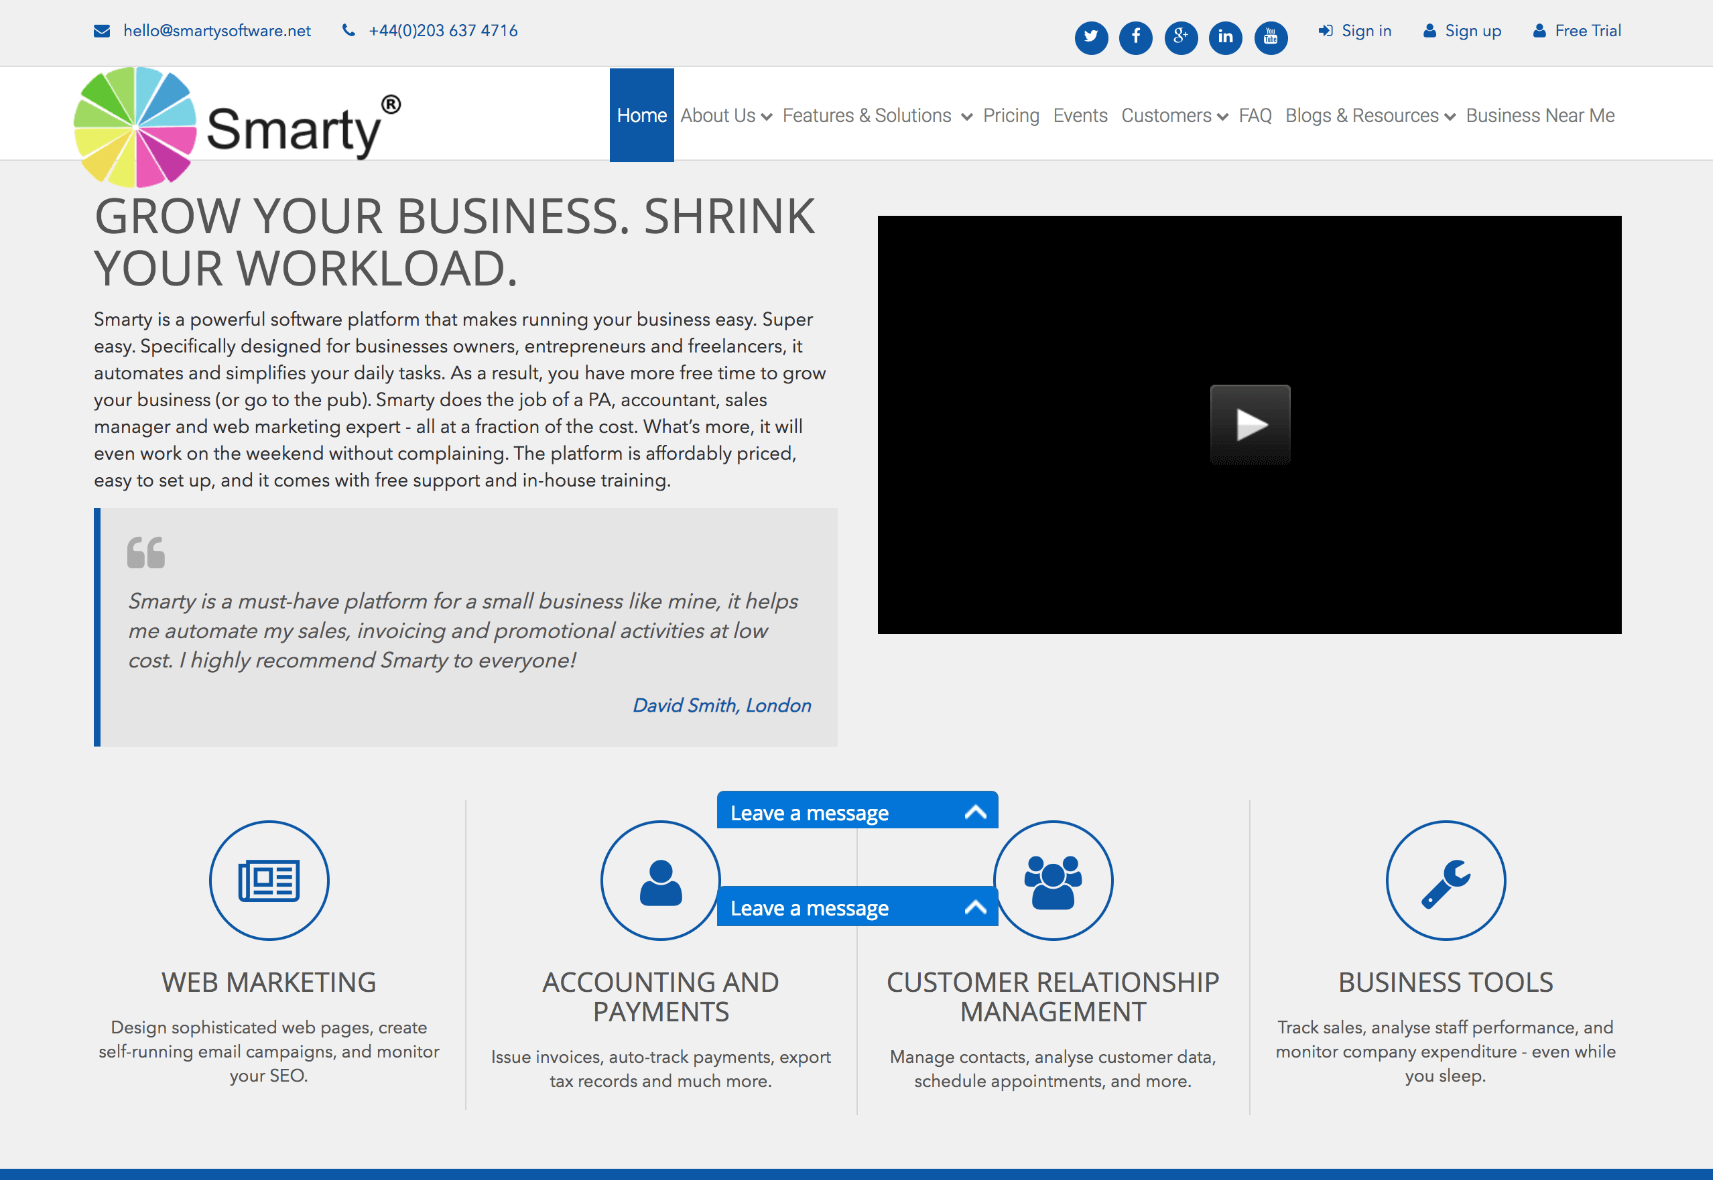Click the Business Tools wrench icon

pyautogui.click(x=1446, y=881)
